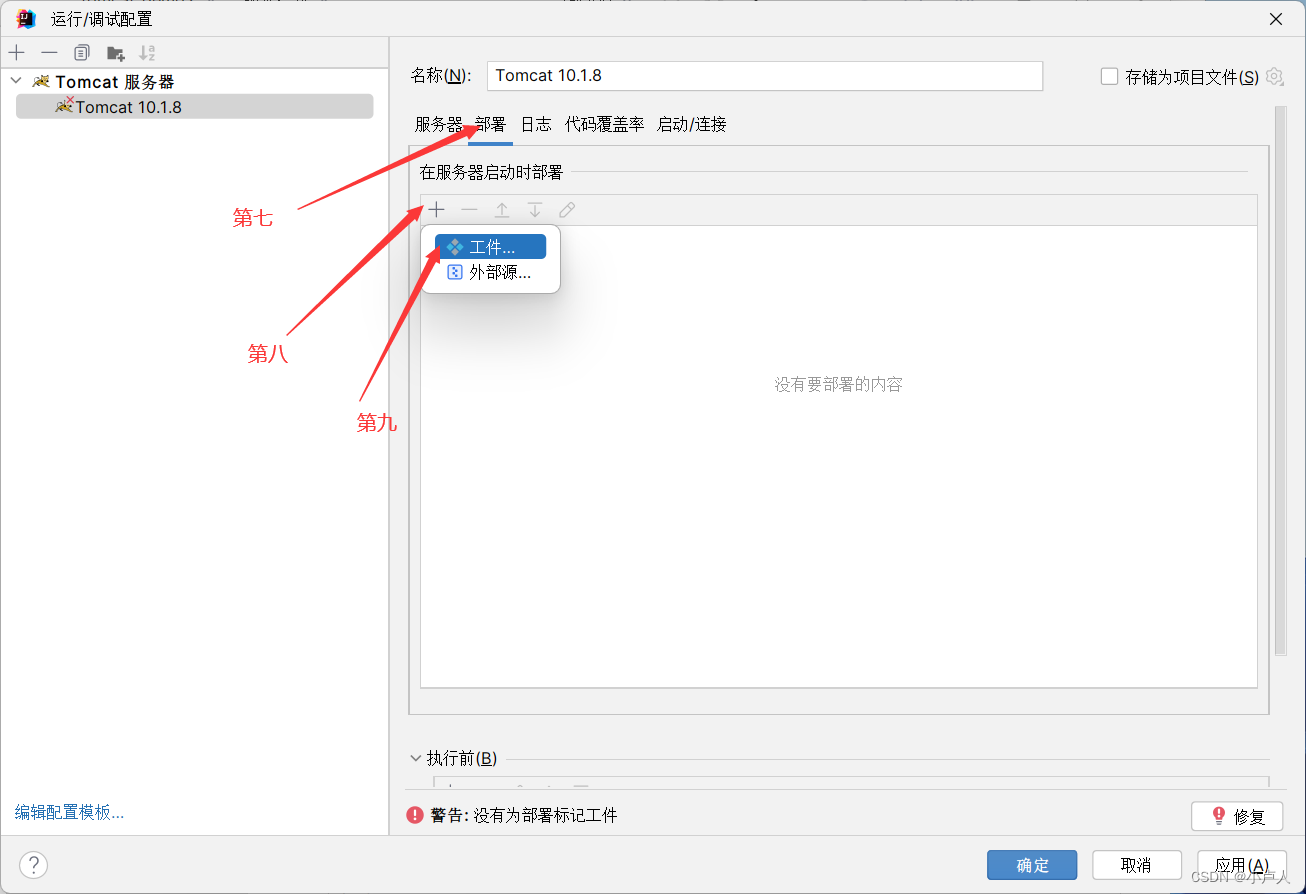Create new configuration folder icon
The image size is (1306, 894).
(x=115, y=52)
